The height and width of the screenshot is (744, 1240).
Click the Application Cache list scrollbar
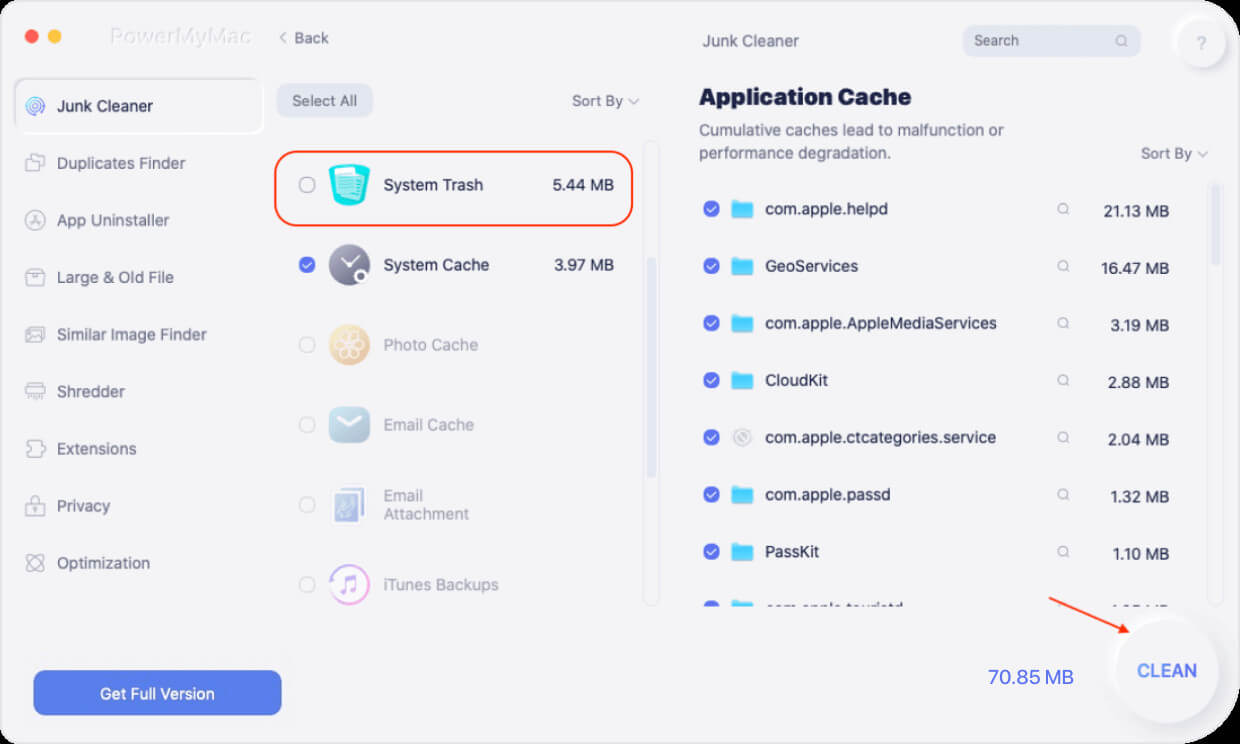click(1216, 224)
